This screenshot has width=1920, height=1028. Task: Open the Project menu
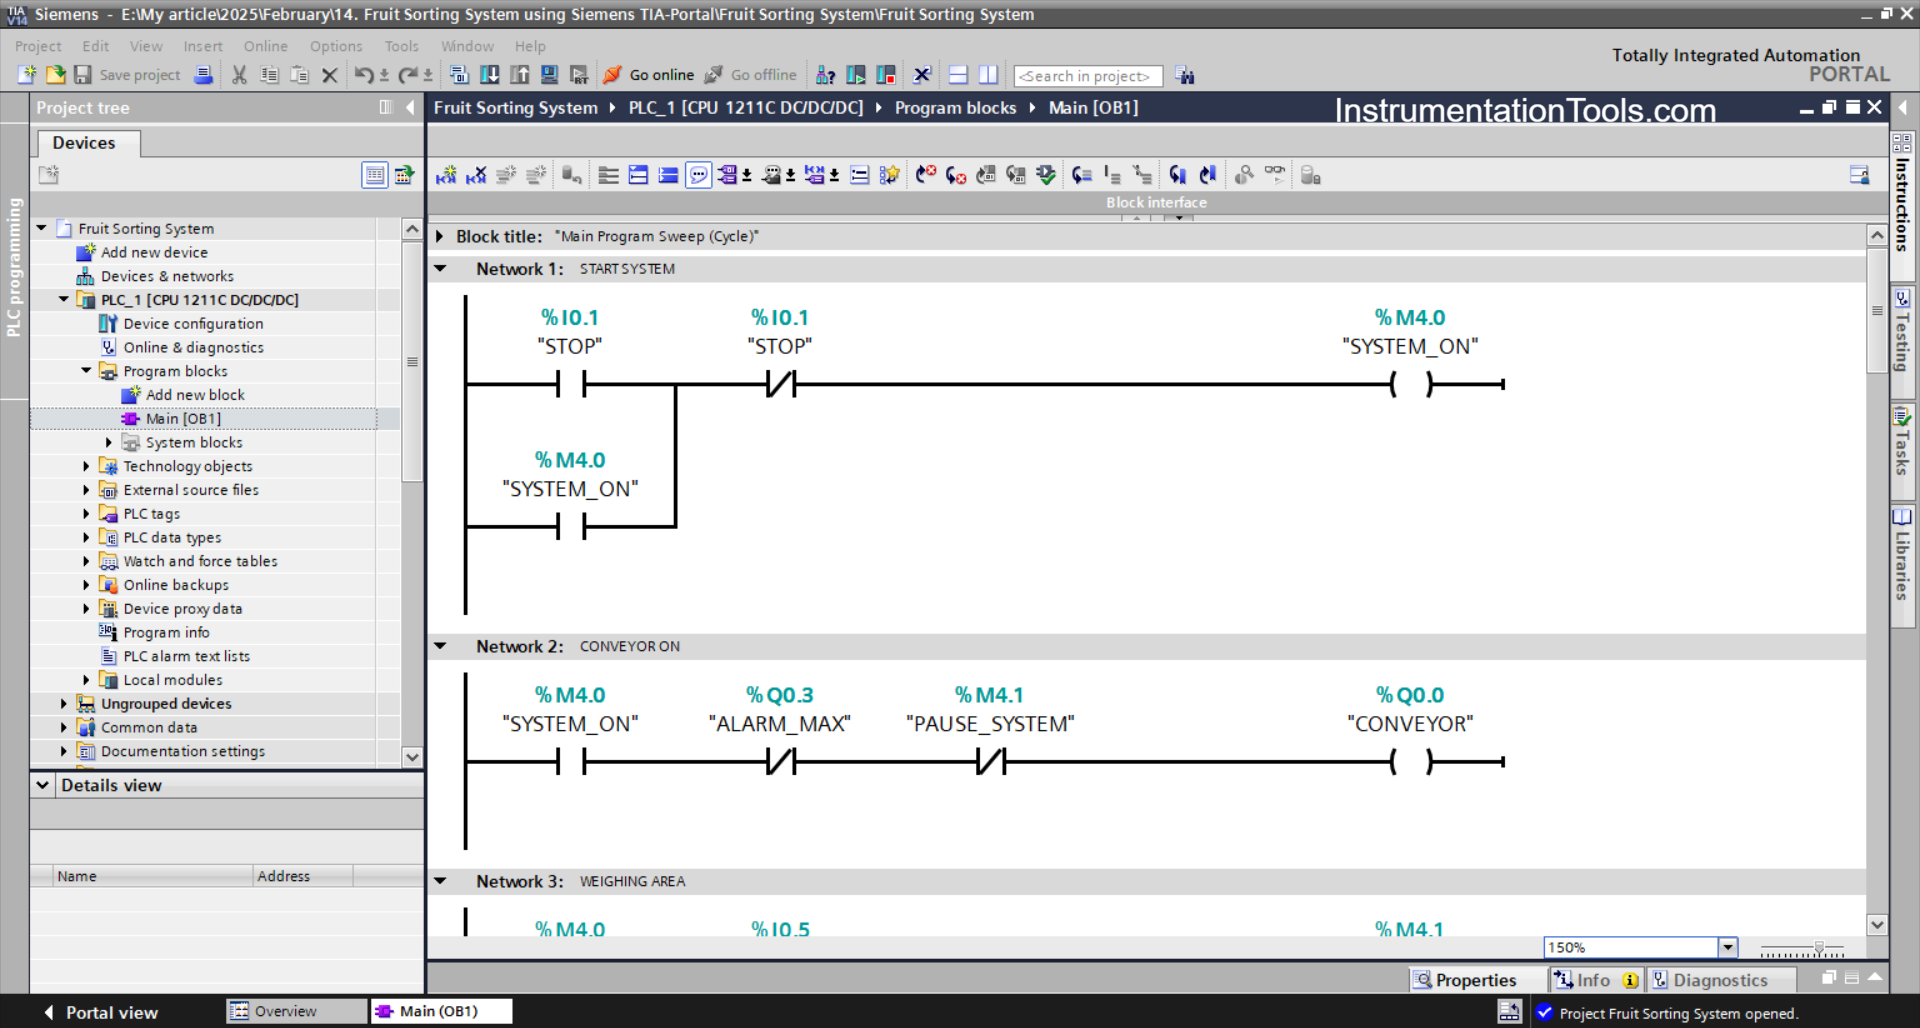(x=38, y=46)
